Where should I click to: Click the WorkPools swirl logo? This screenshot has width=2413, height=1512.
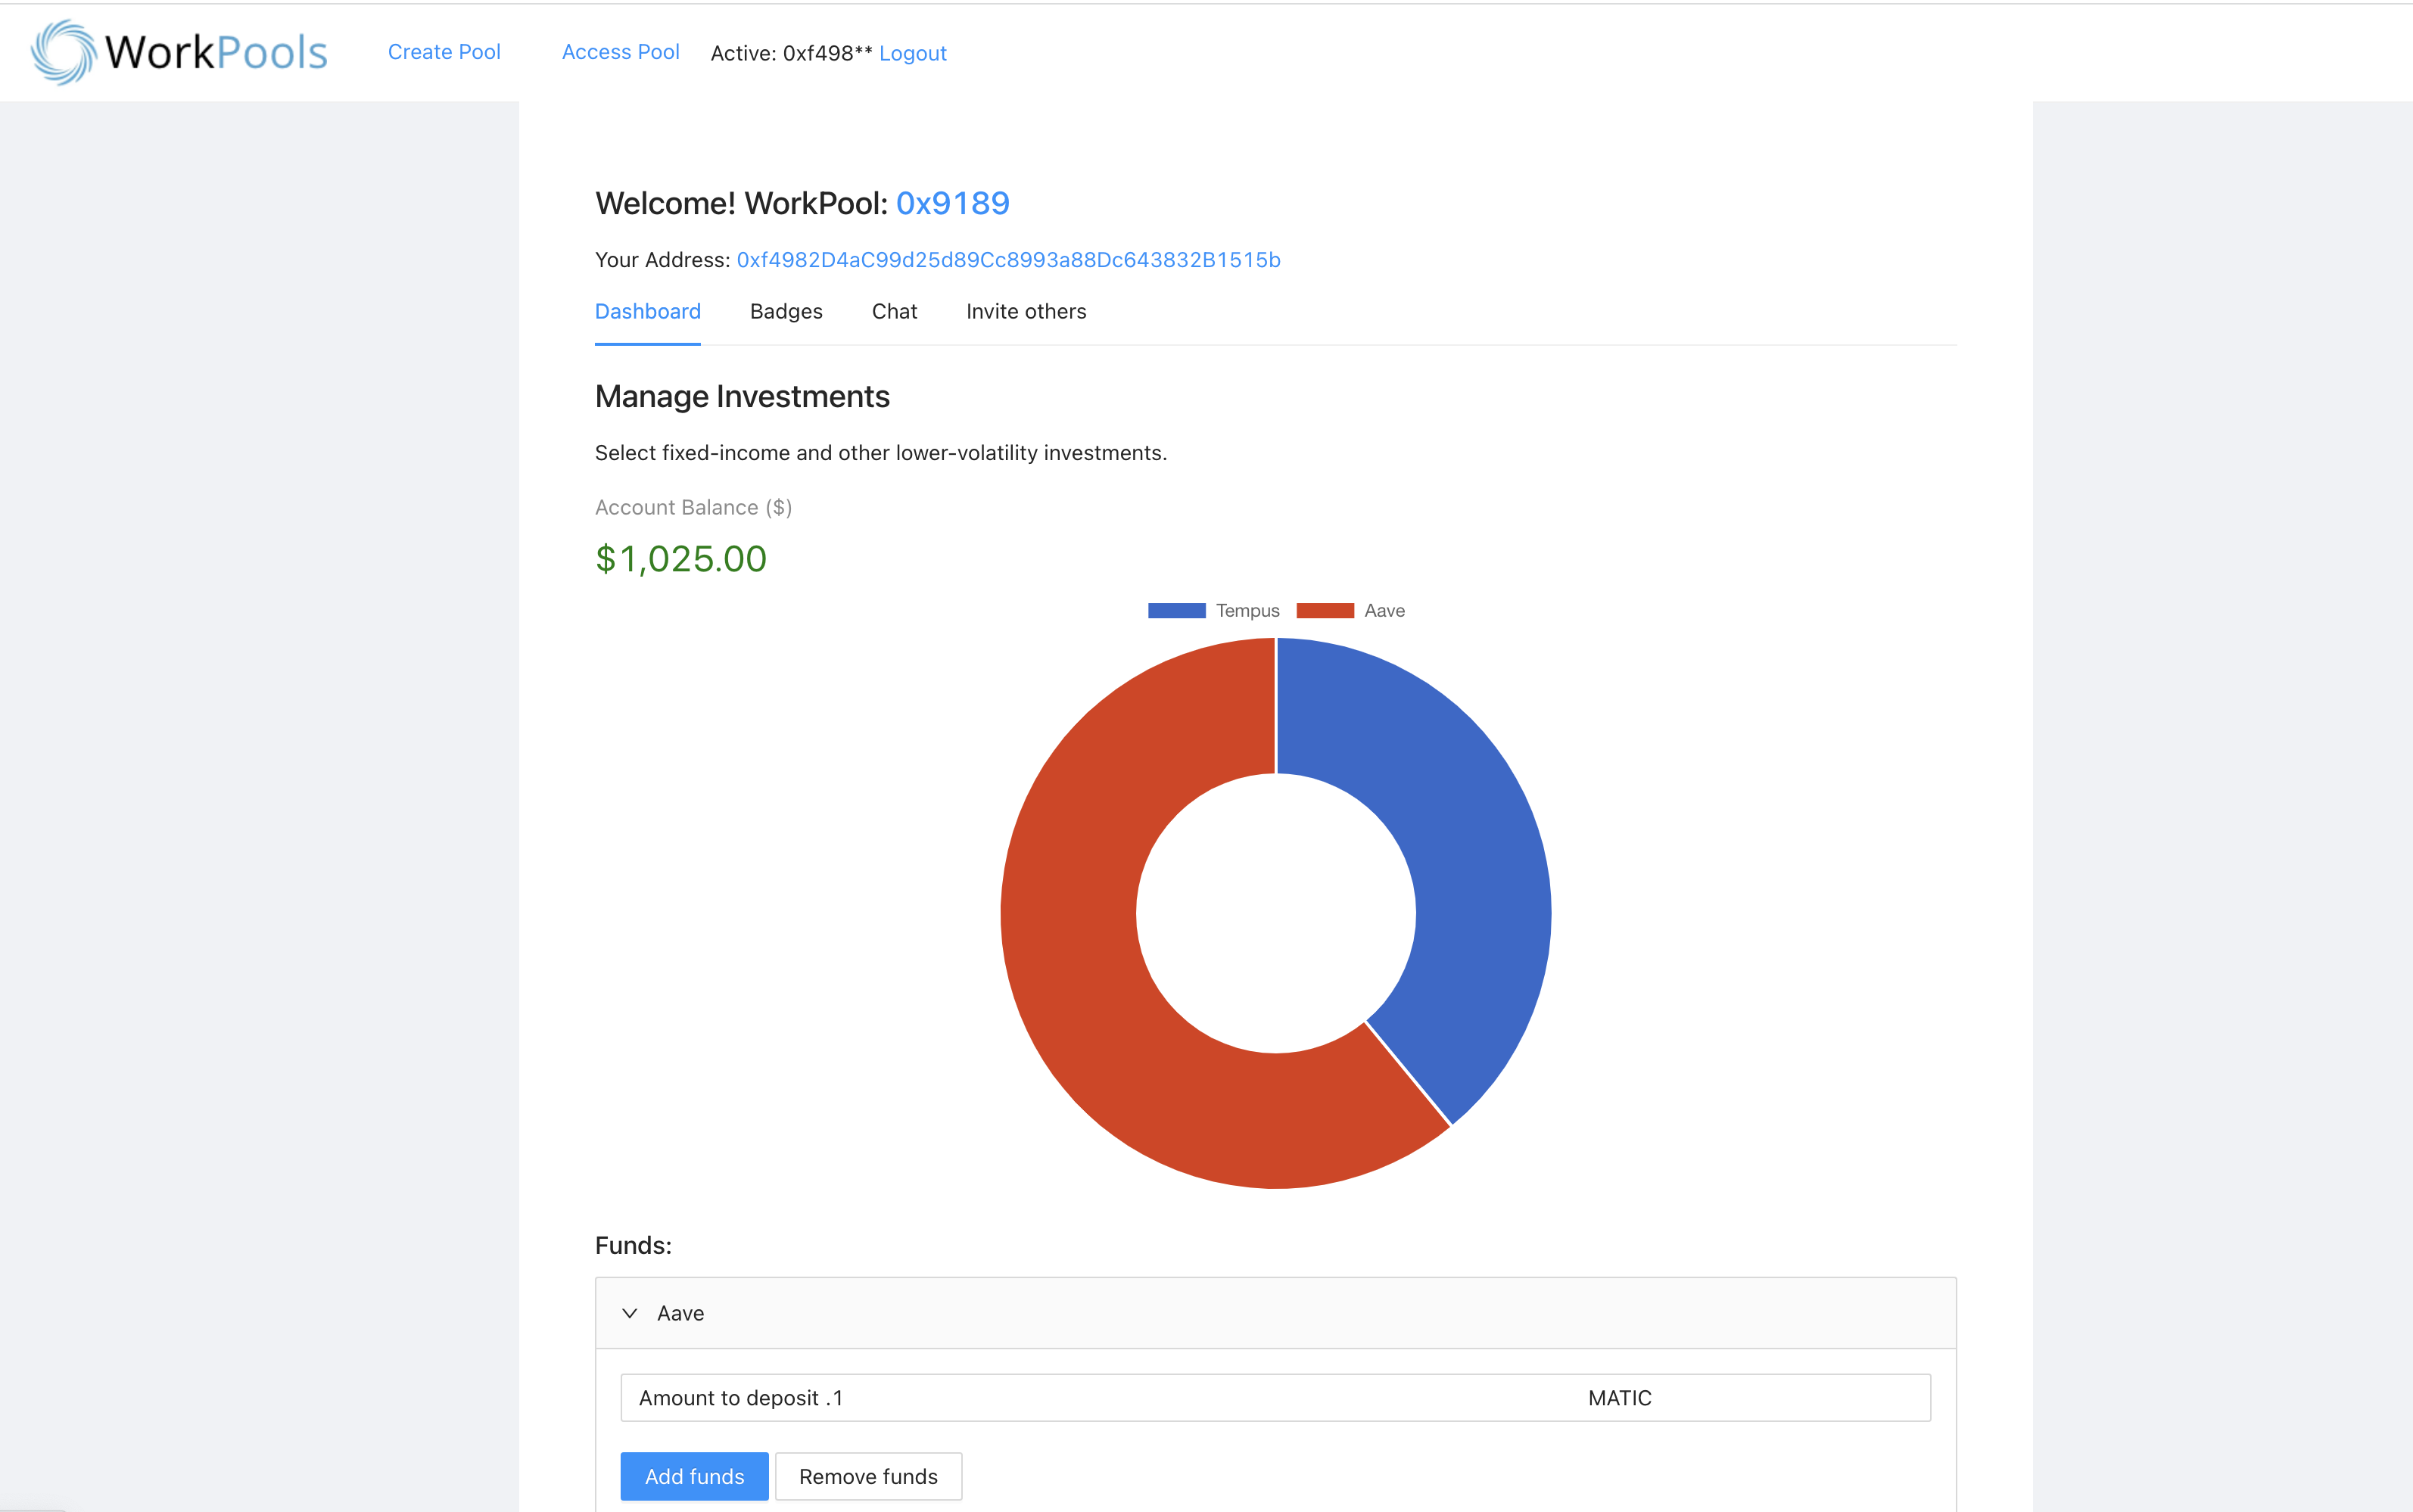click(x=63, y=52)
